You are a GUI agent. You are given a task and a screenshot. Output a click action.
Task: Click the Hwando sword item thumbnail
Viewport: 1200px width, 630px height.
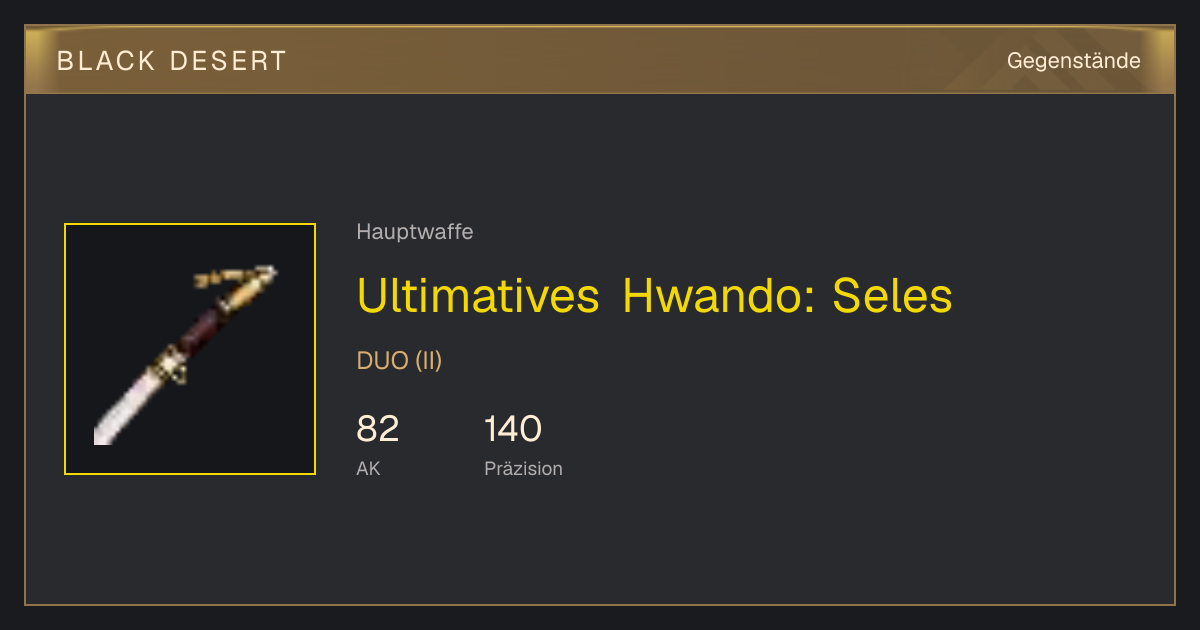190,349
